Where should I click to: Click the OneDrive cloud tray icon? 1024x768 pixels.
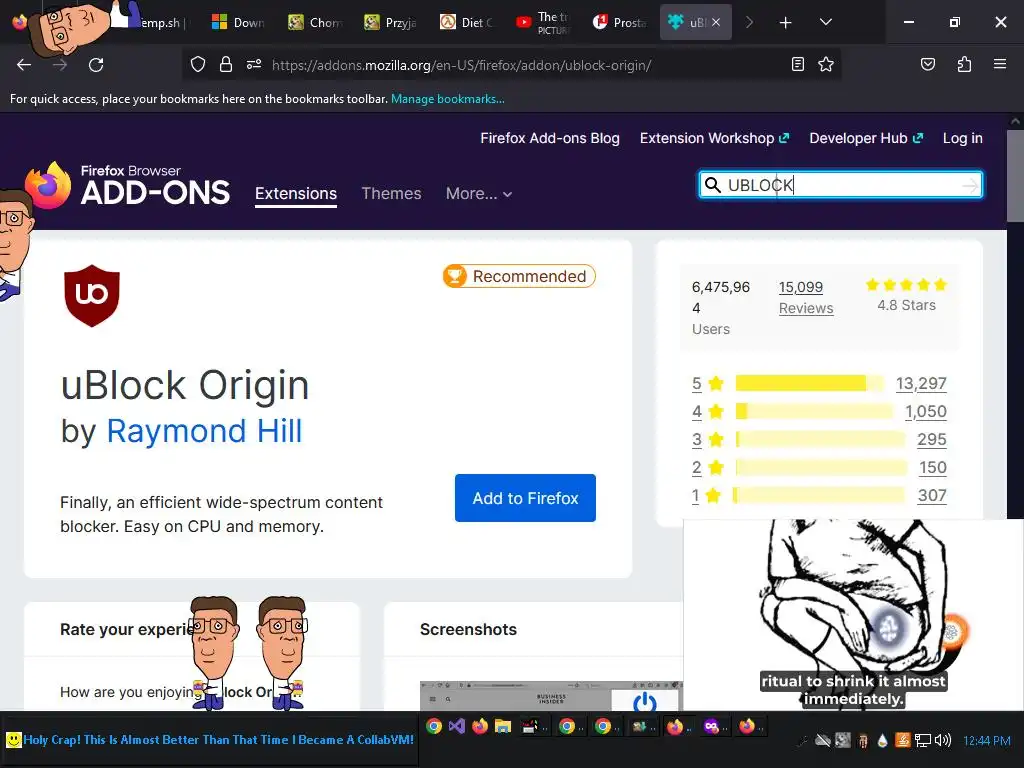823,740
